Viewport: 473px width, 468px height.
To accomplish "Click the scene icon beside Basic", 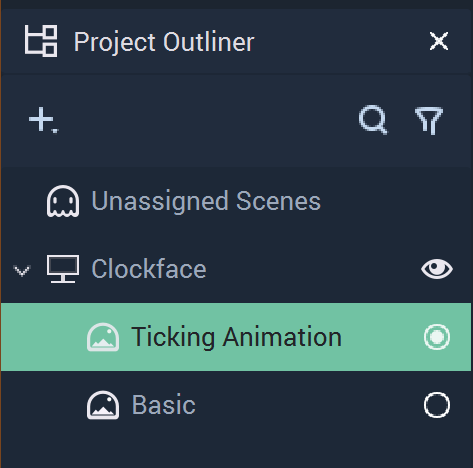I will coord(103,405).
